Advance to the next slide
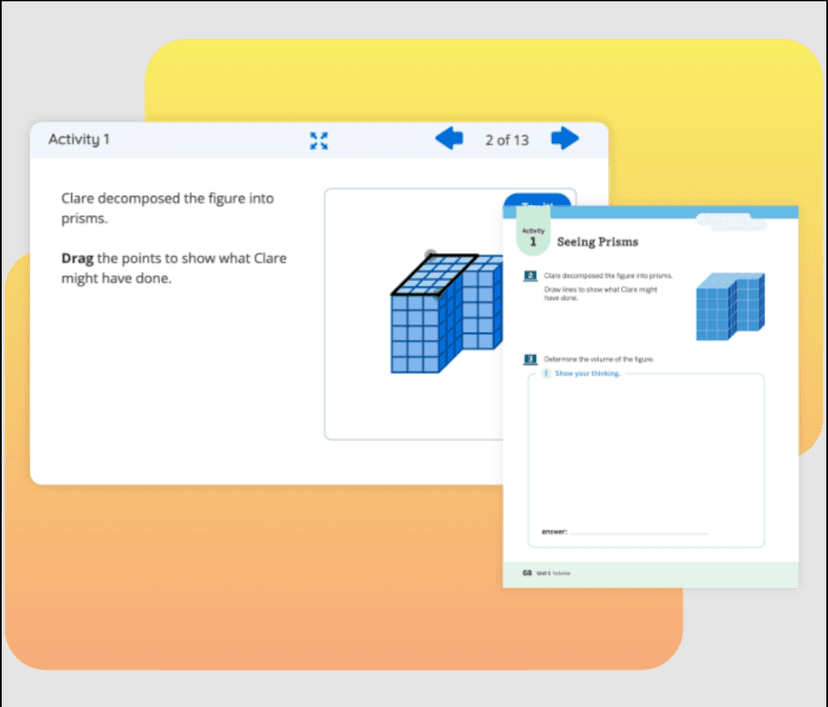 click(565, 139)
